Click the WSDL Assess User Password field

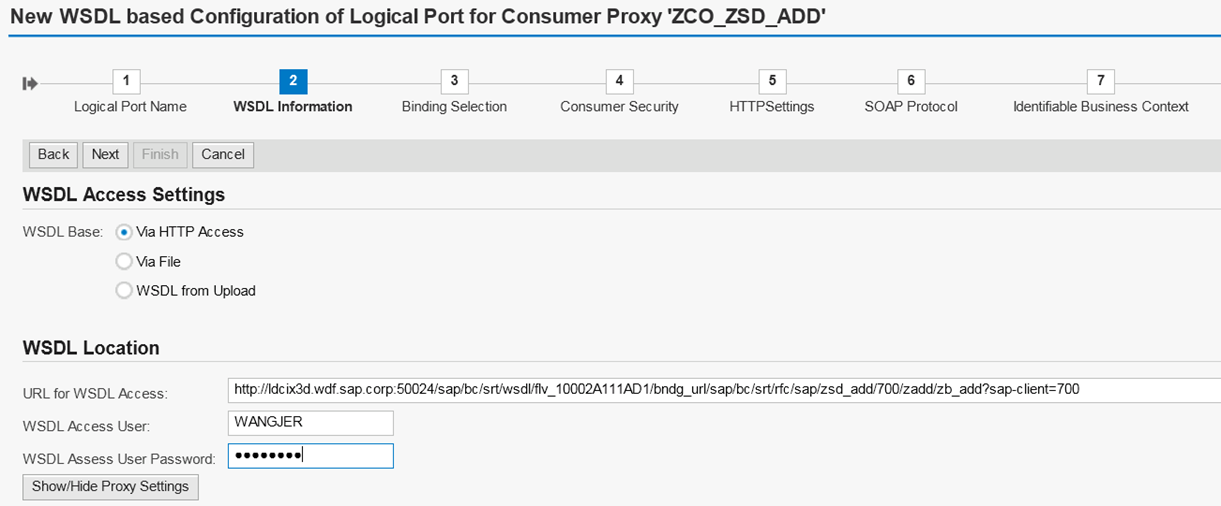click(x=311, y=456)
